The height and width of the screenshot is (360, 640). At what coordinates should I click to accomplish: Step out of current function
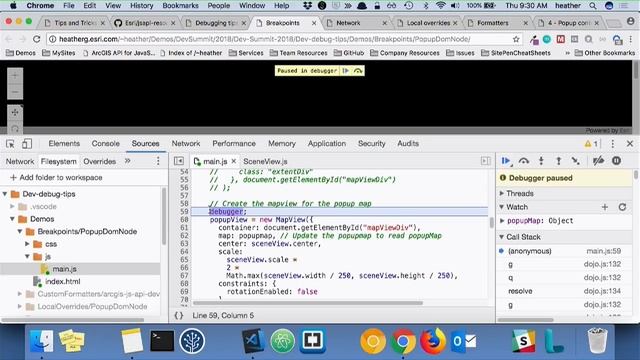558,161
